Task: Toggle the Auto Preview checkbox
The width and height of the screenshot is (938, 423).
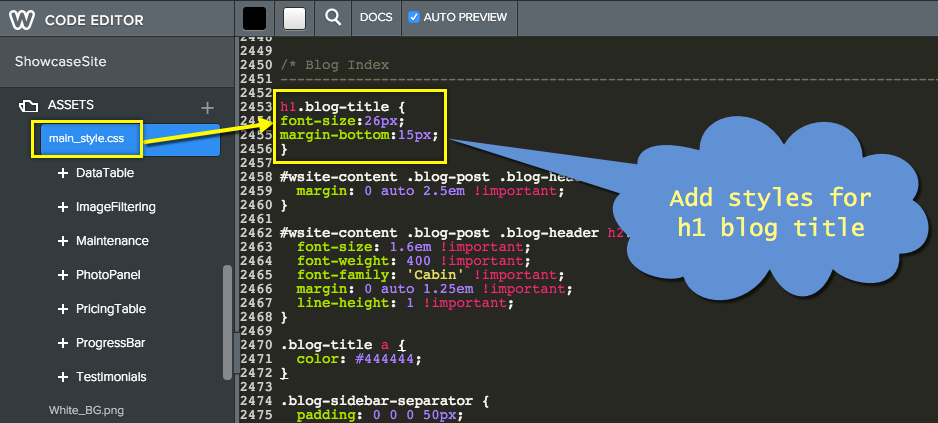Action: coord(414,17)
